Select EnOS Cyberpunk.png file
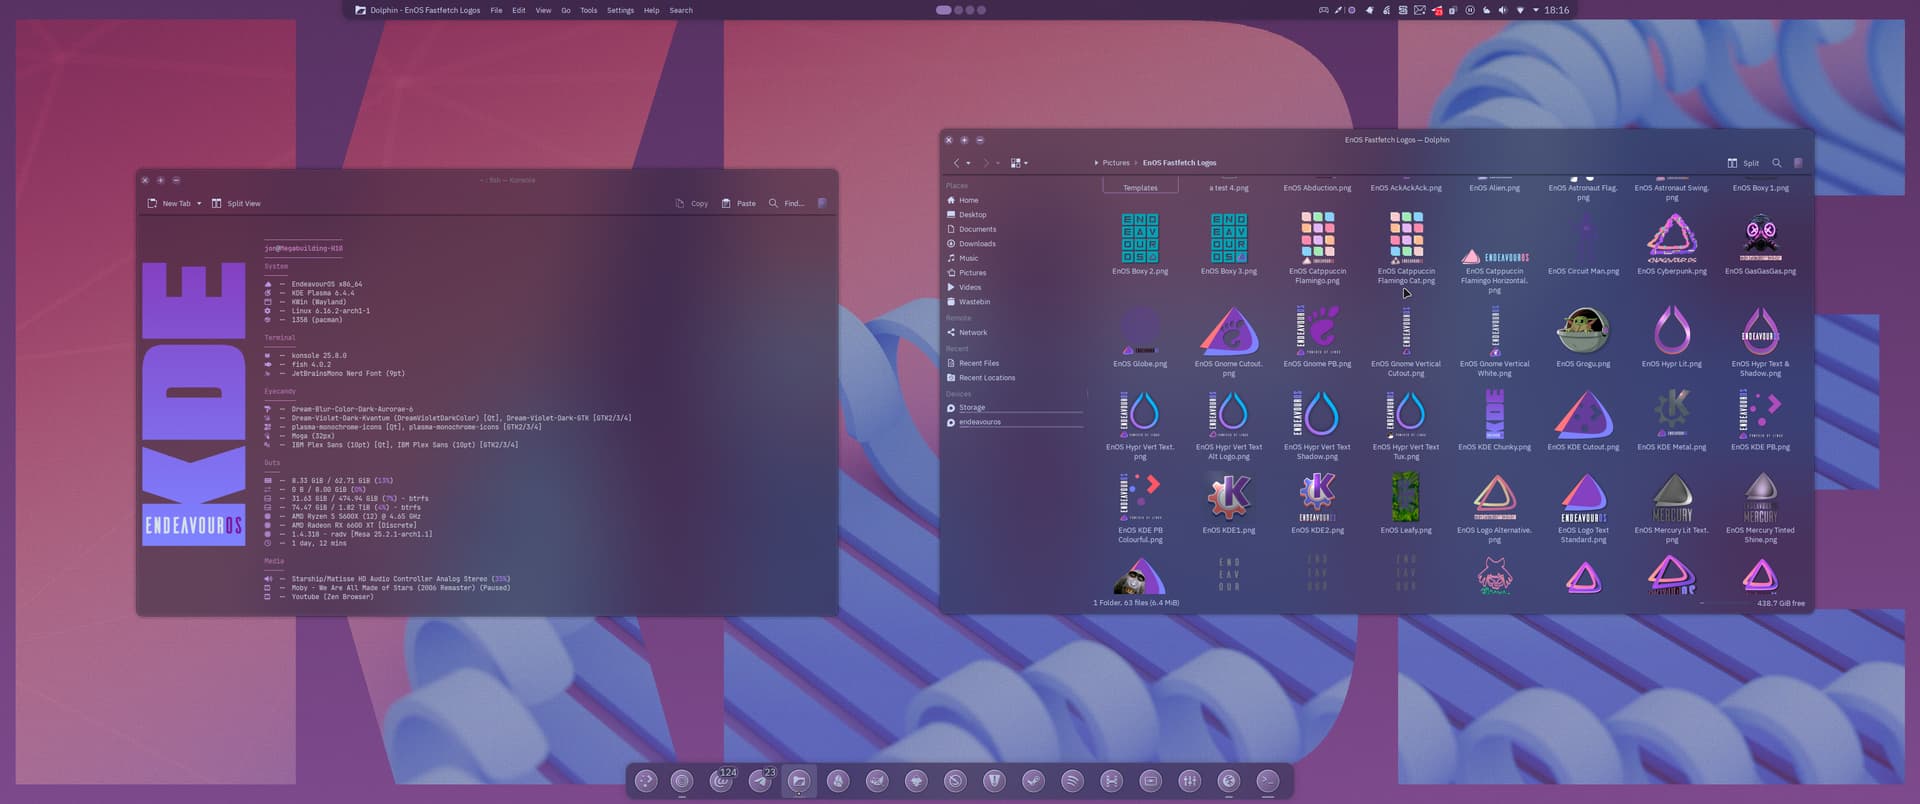Screen dimensions: 1920x804 click(1672, 243)
